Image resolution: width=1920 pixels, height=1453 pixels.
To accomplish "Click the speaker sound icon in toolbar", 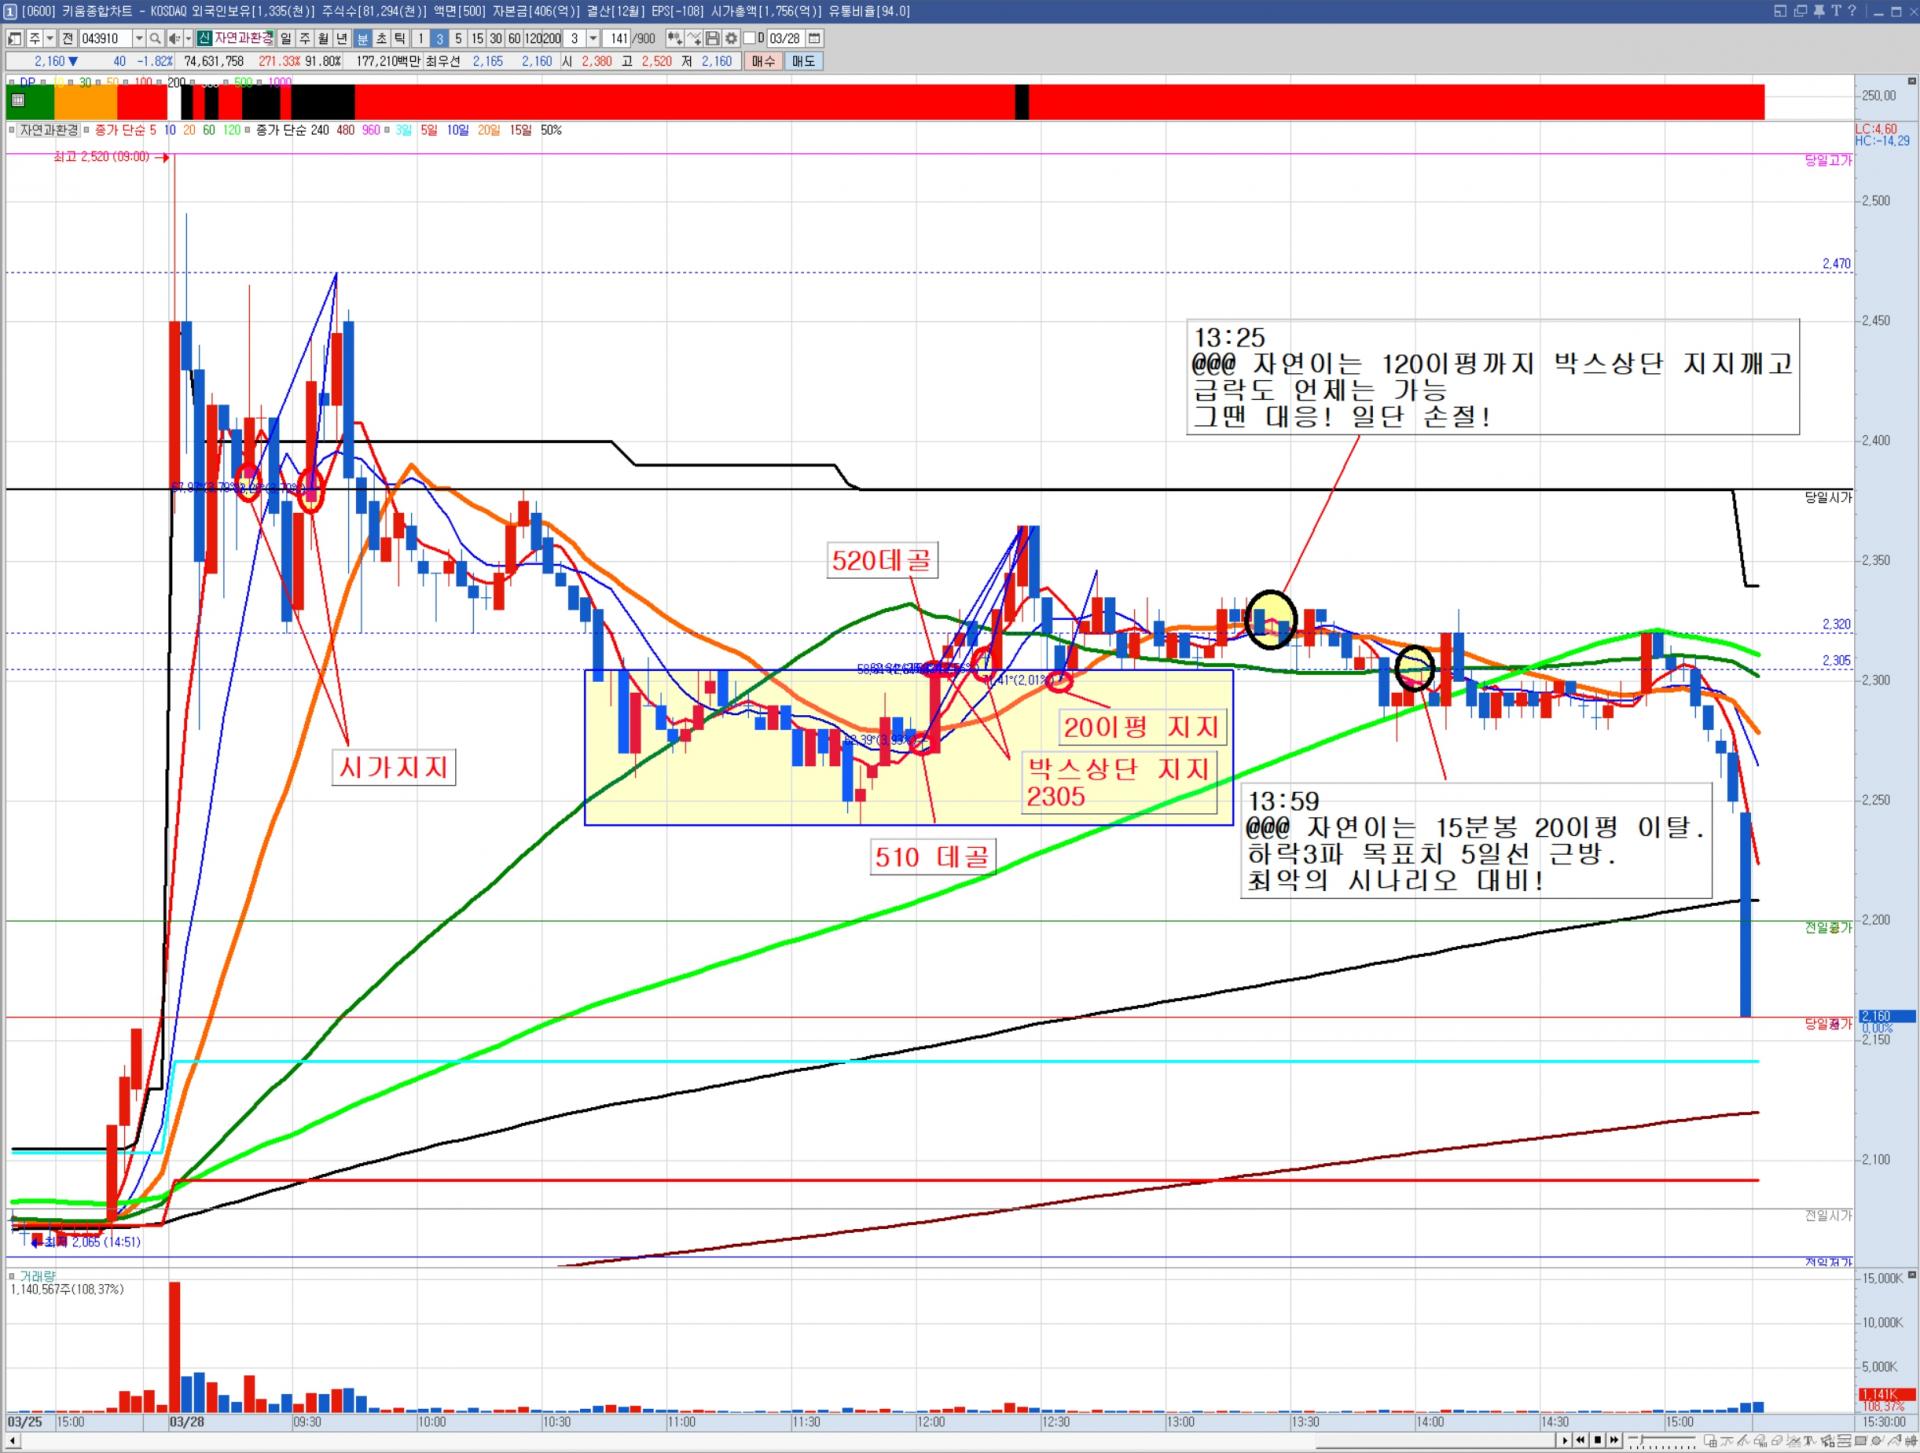I will (174, 39).
